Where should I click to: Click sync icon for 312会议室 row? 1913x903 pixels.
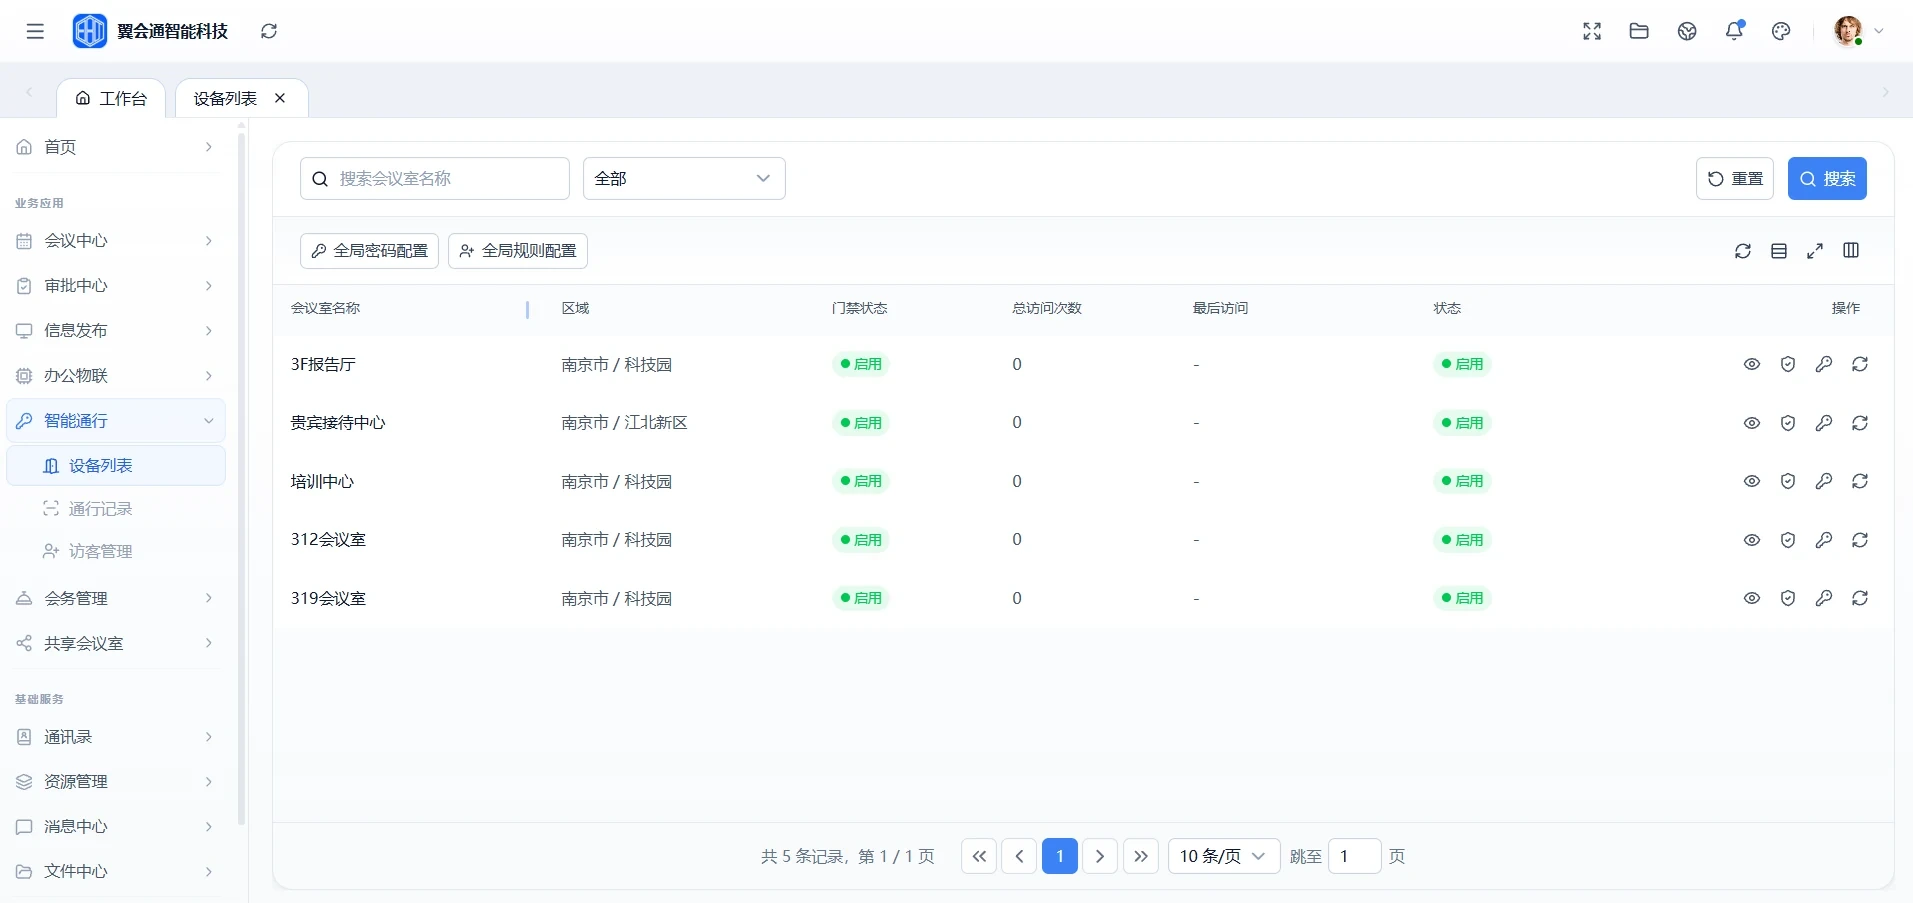(1860, 540)
